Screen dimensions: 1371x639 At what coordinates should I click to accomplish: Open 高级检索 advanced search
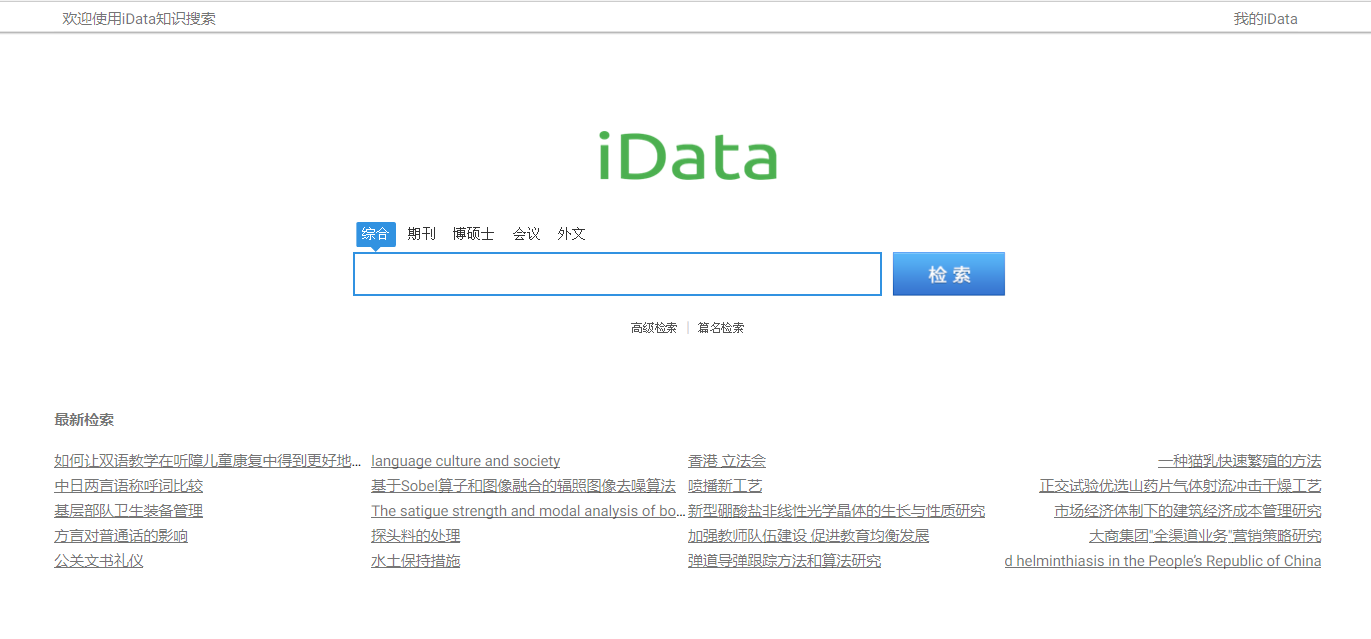click(x=654, y=328)
